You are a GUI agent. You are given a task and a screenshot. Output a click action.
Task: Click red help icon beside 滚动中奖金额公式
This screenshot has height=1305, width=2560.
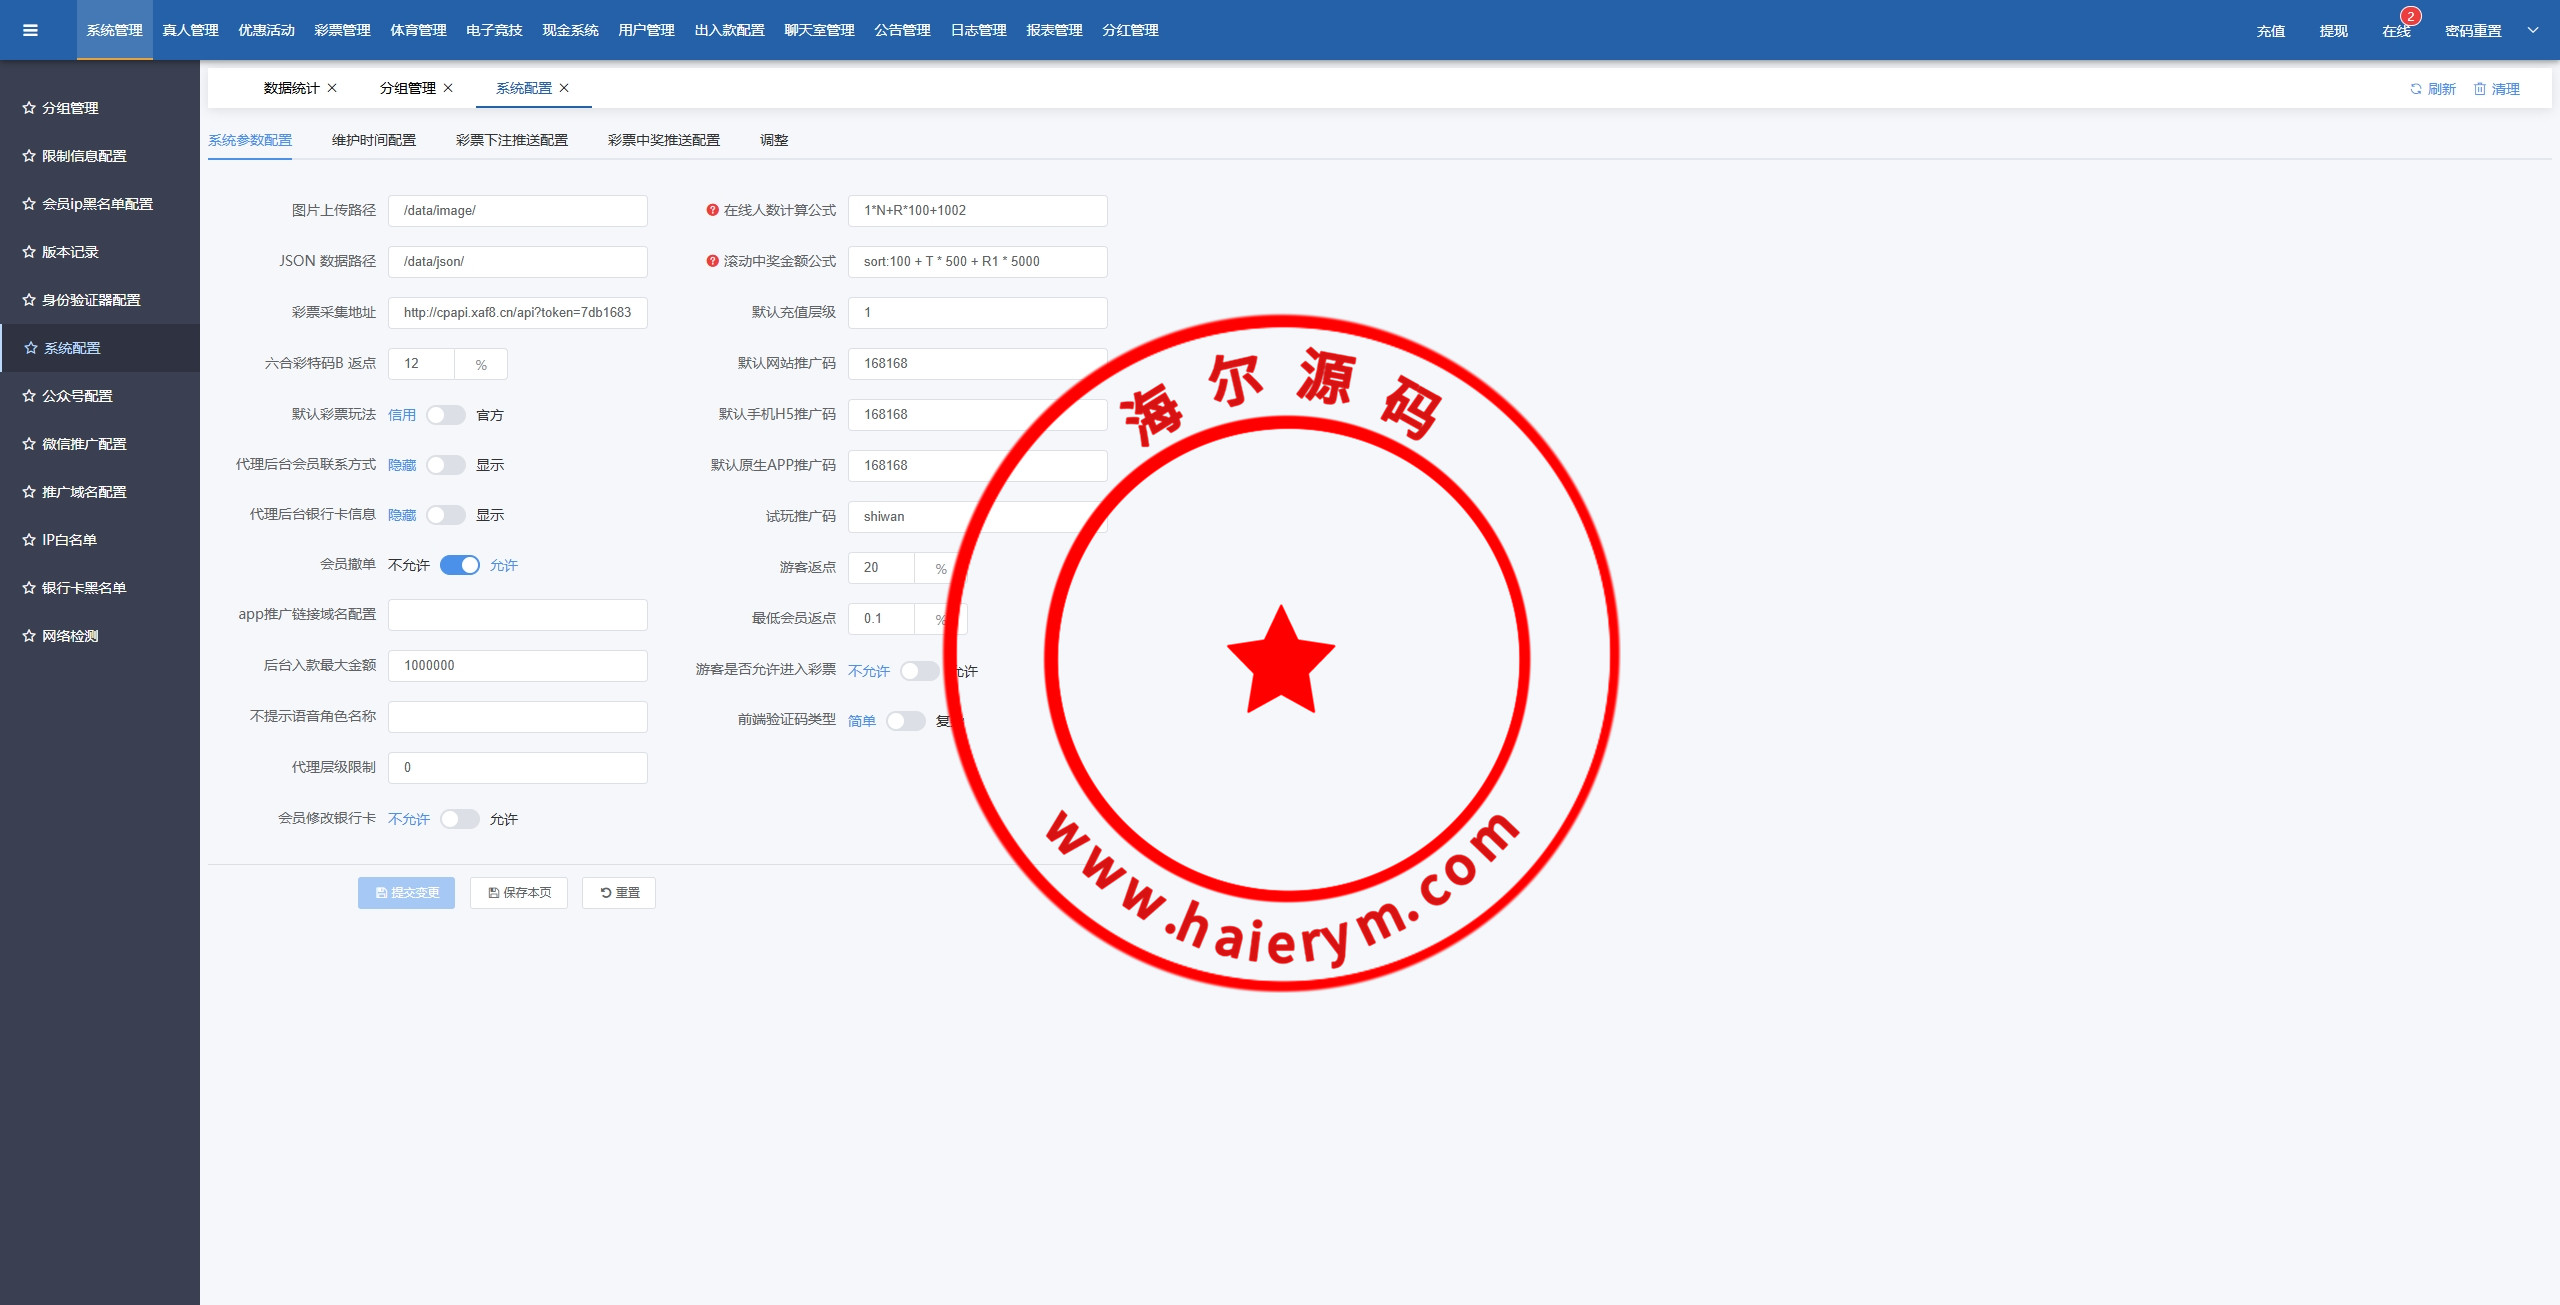(x=712, y=261)
